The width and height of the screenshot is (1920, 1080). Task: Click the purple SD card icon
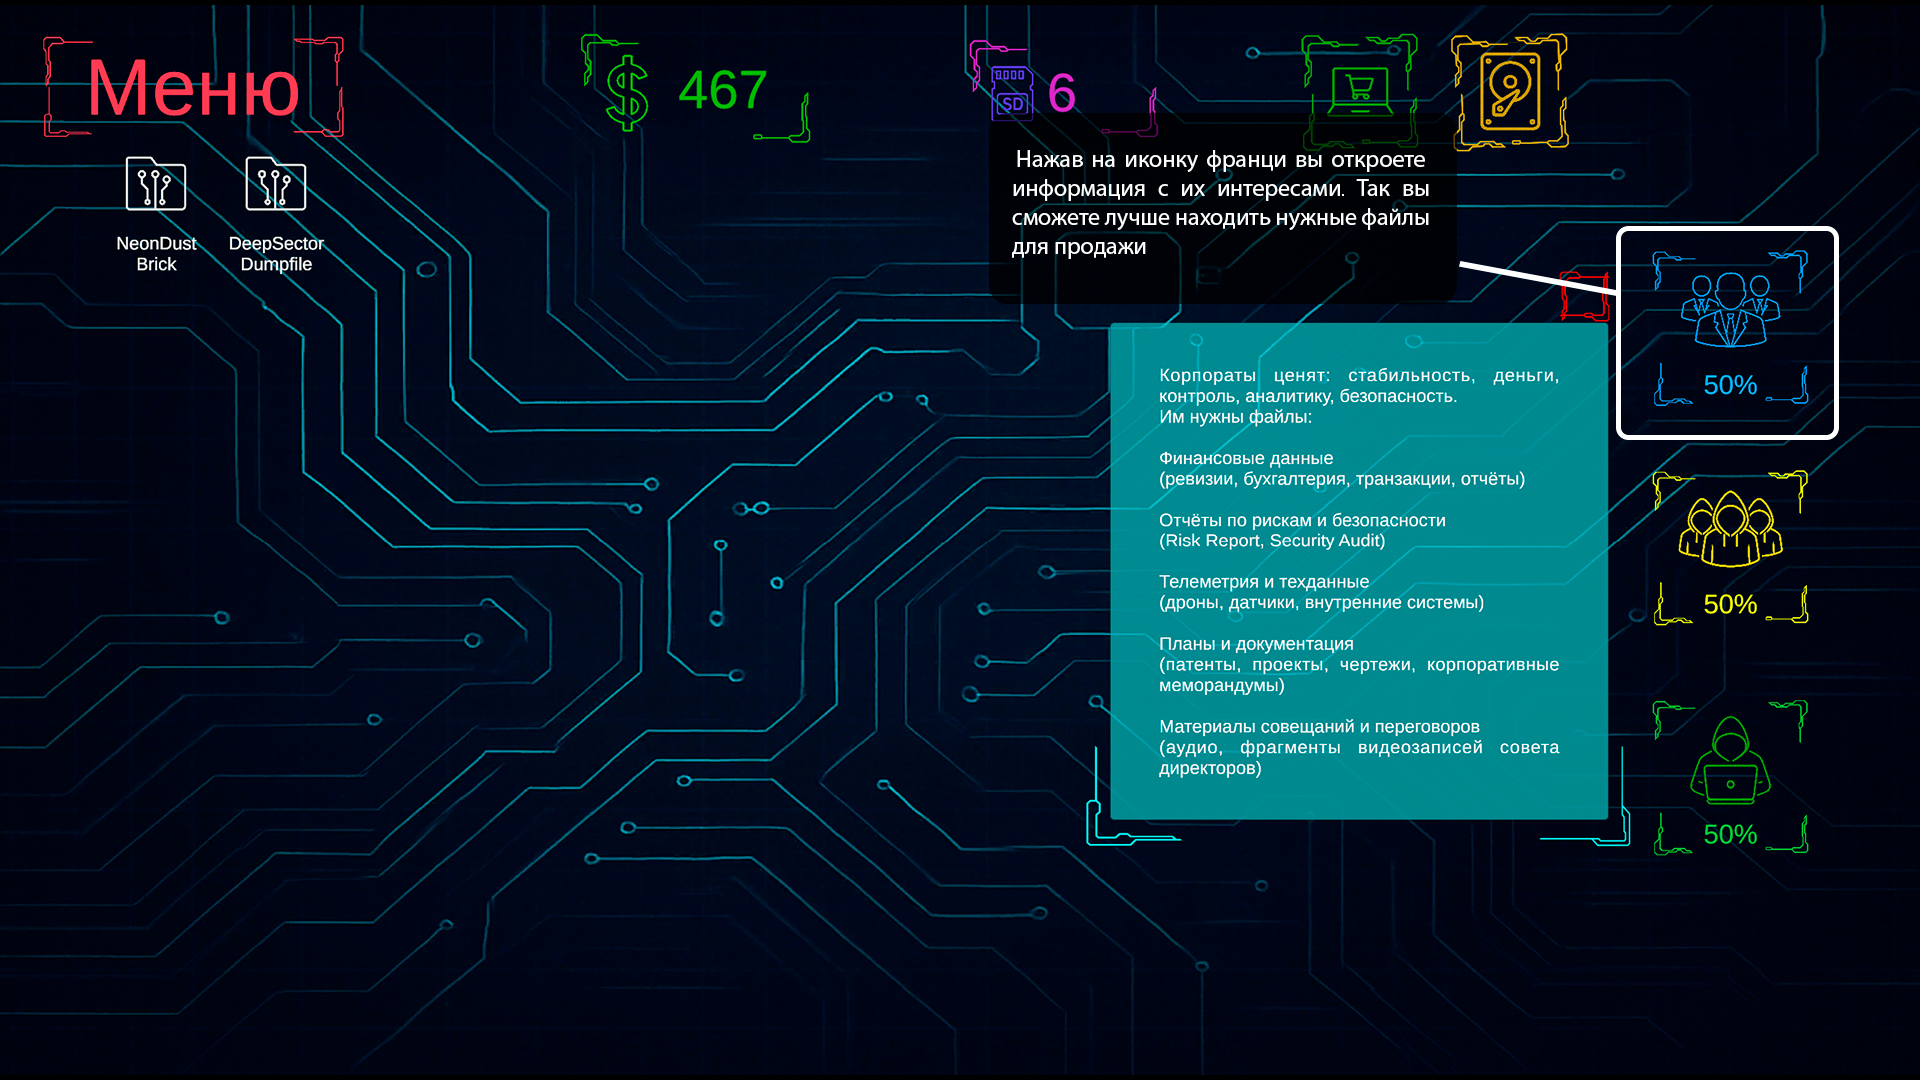(1011, 93)
